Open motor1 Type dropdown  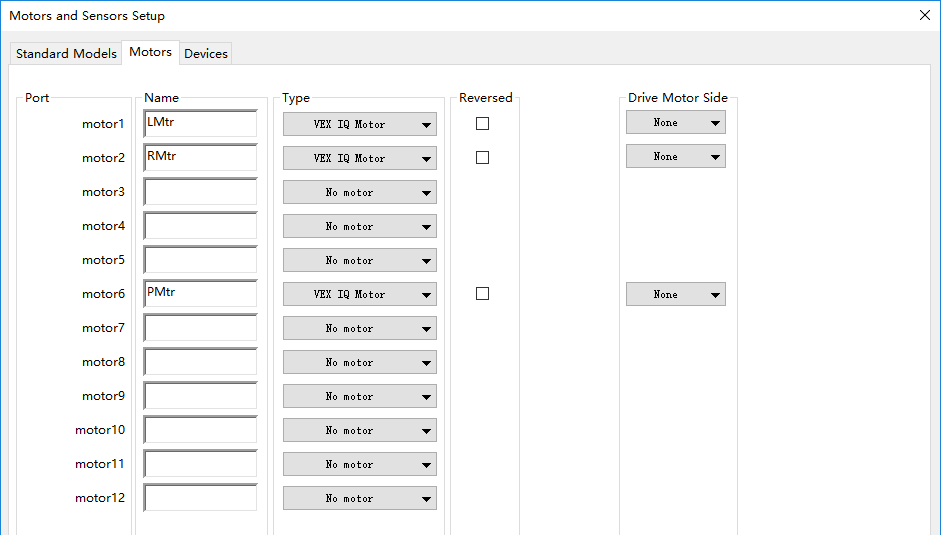pyautogui.click(x=360, y=124)
